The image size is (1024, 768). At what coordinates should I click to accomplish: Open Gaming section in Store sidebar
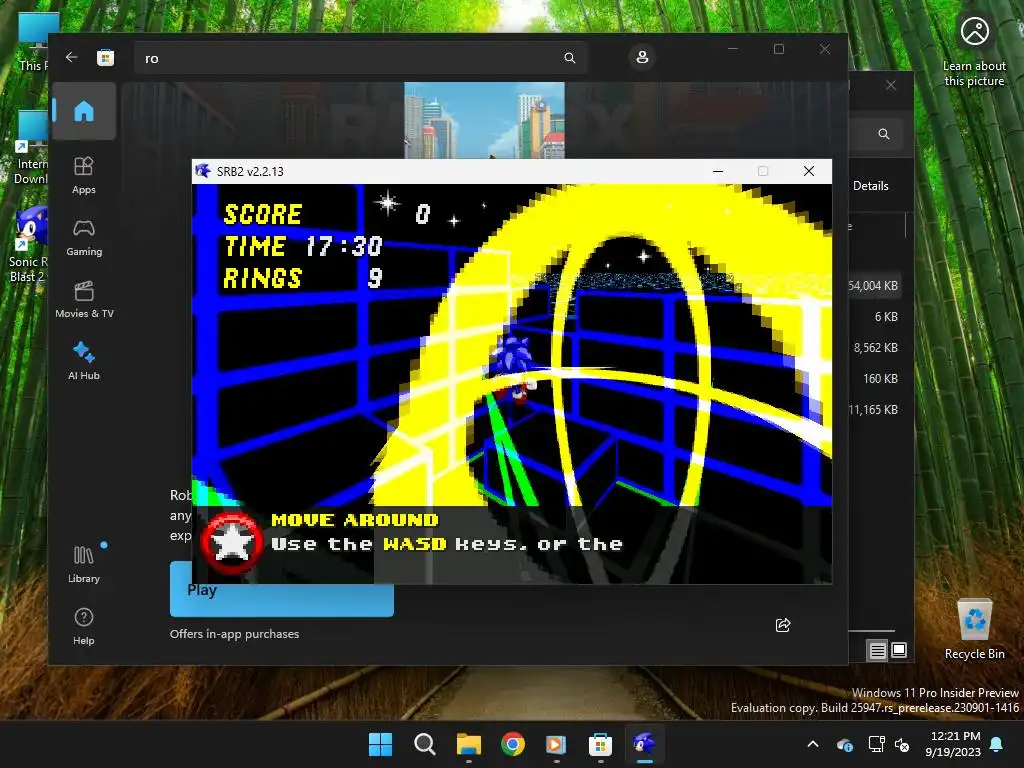coord(84,238)
